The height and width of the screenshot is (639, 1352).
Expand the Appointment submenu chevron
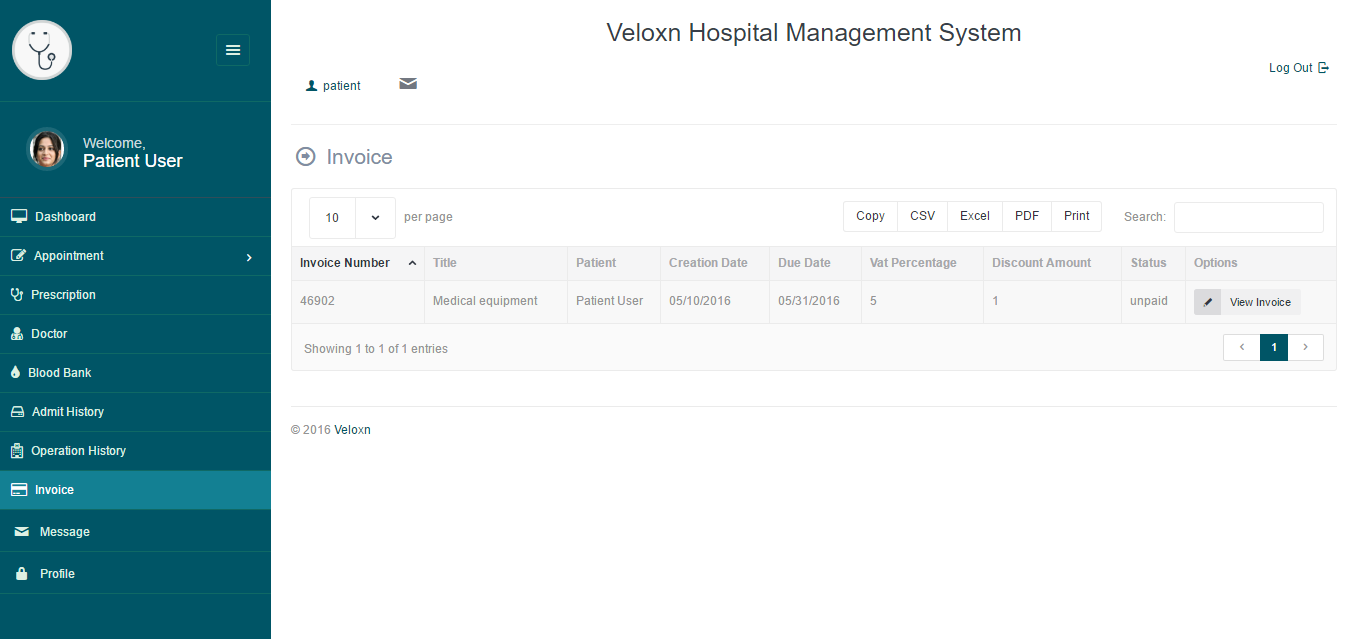(249, 257)
